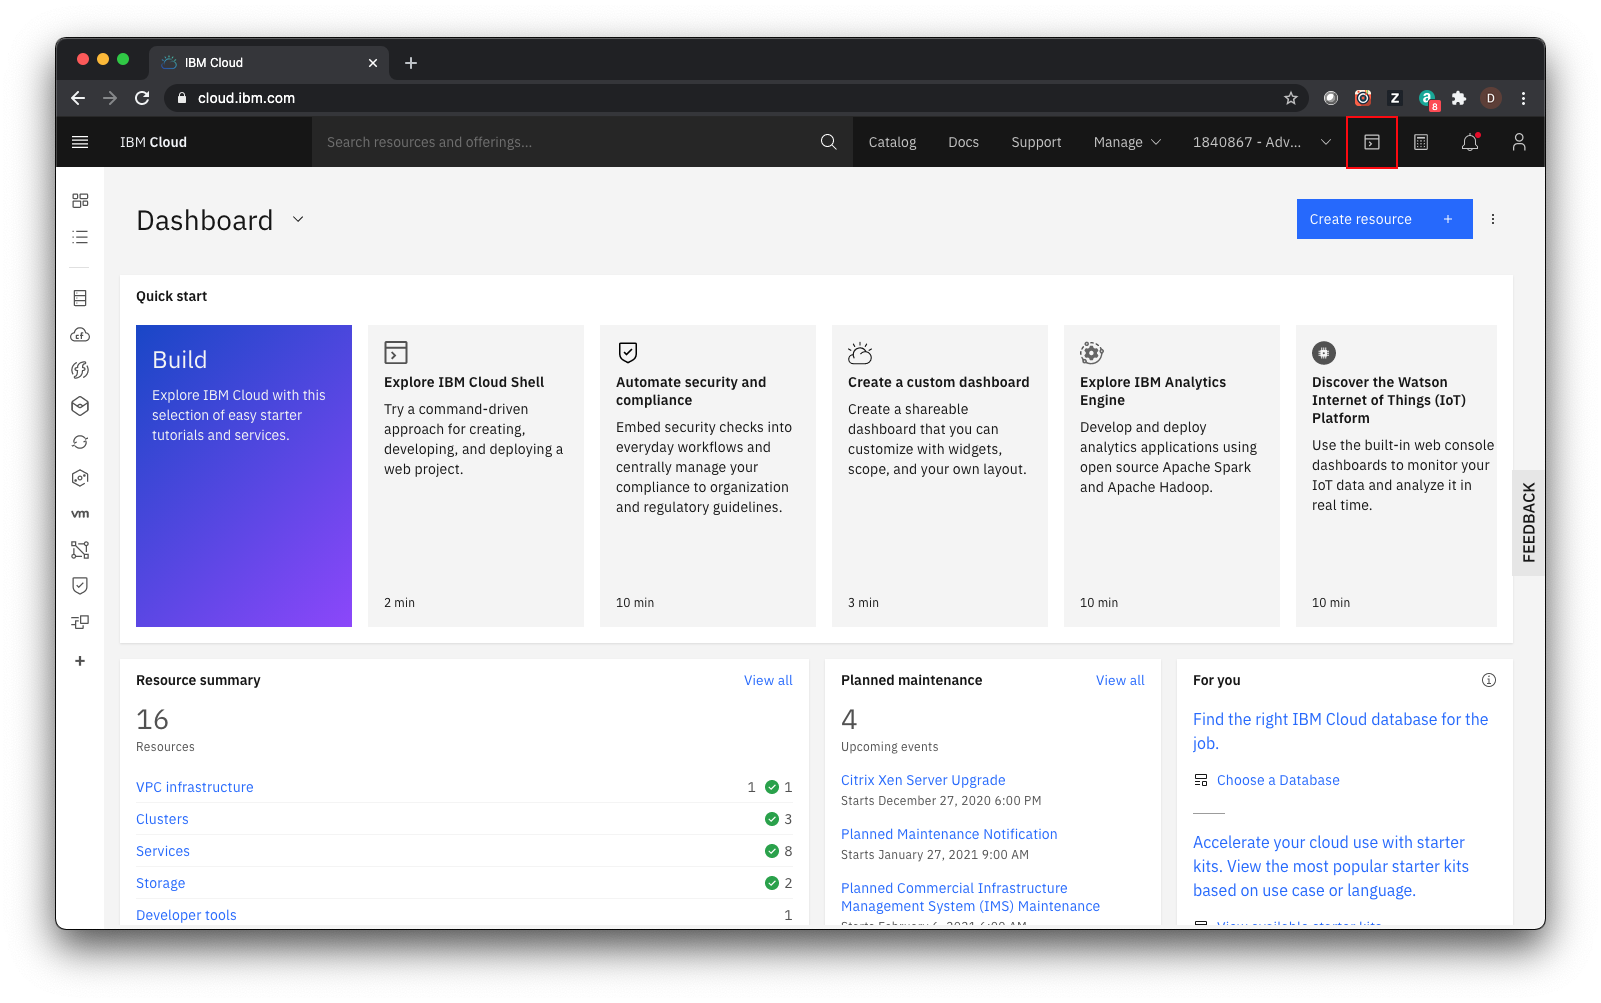
Task: Click the browser address bar
Action: [735, 98]
